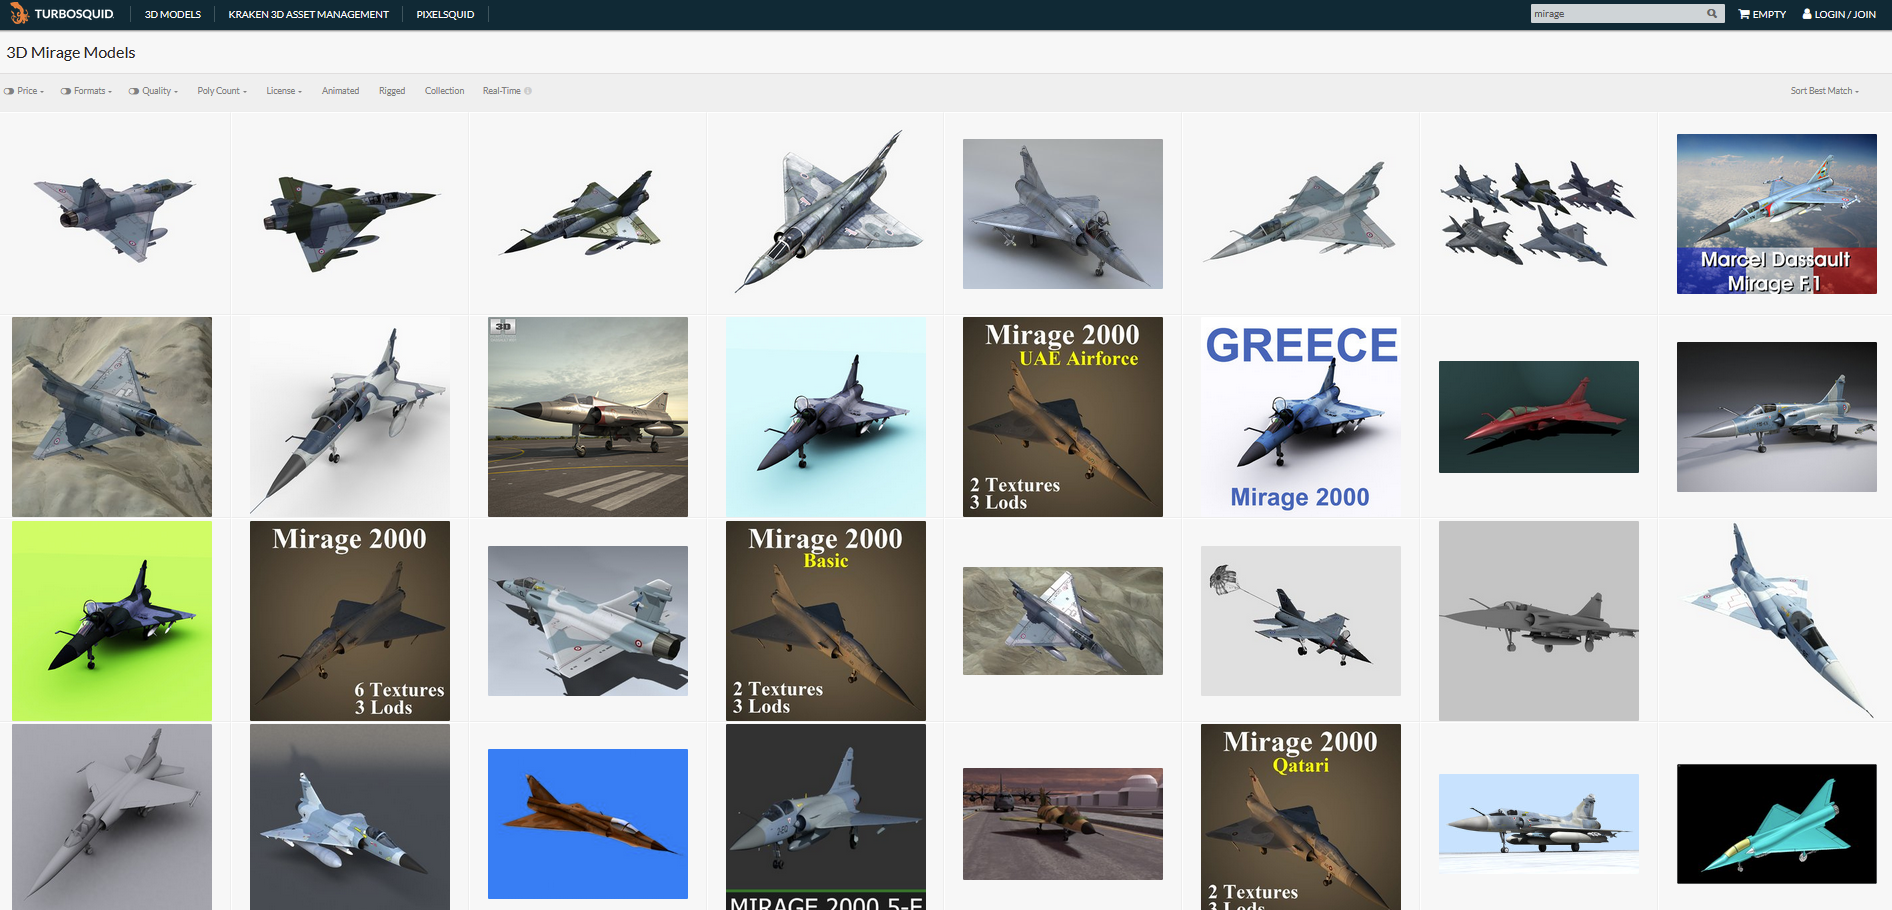Click the LOGIN / JOIN link

[1839, 14]
